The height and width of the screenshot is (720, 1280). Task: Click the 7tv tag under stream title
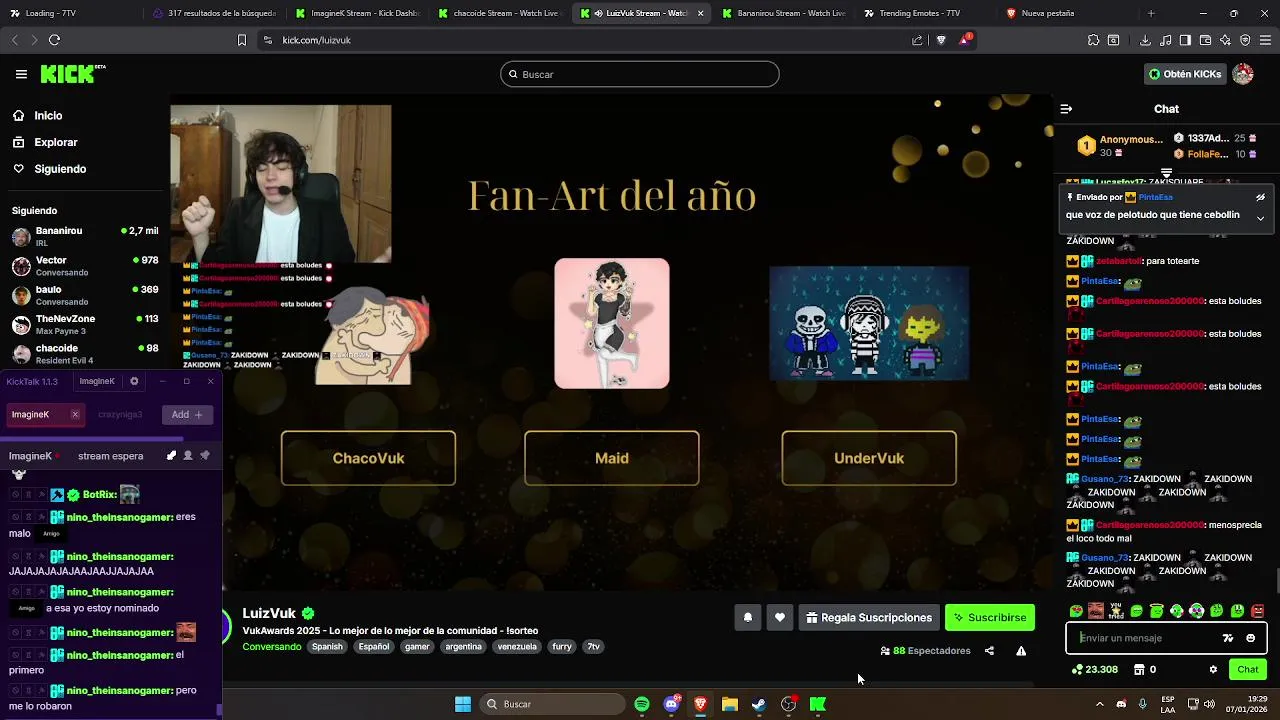click(x=593, y=647)
